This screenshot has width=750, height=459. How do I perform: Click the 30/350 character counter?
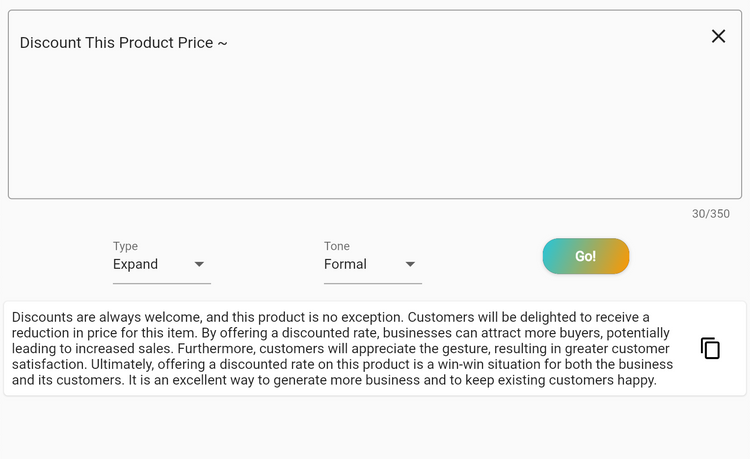tap(711, 214)
